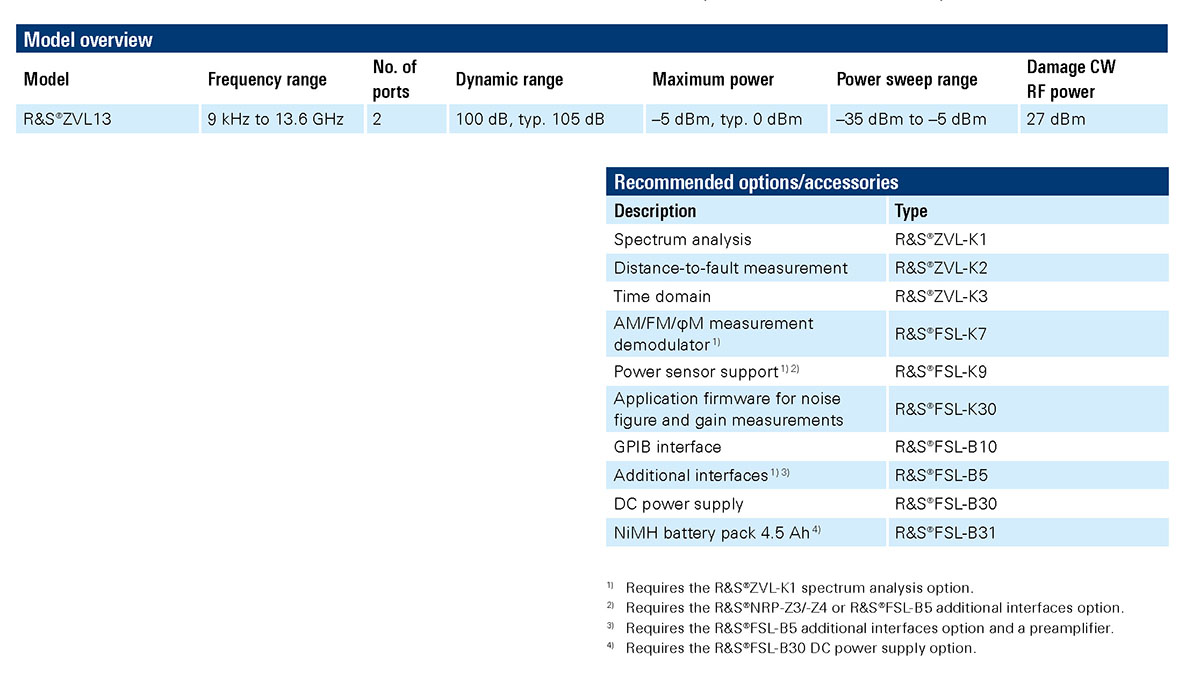The height and width of the screenshot is (690, 1200).
Task: Click the 'Damage CW RF power' column header
Action: (1071, 79)
